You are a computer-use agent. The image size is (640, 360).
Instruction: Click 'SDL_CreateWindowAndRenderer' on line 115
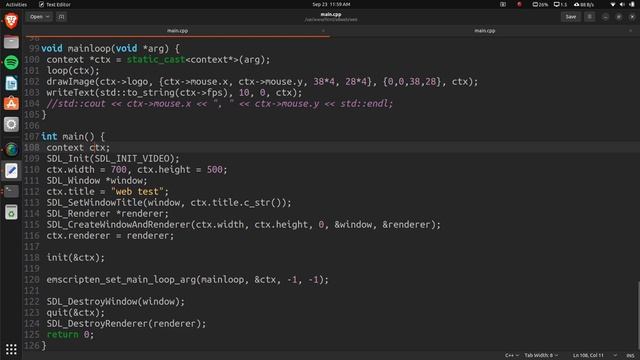click(118, 224)
